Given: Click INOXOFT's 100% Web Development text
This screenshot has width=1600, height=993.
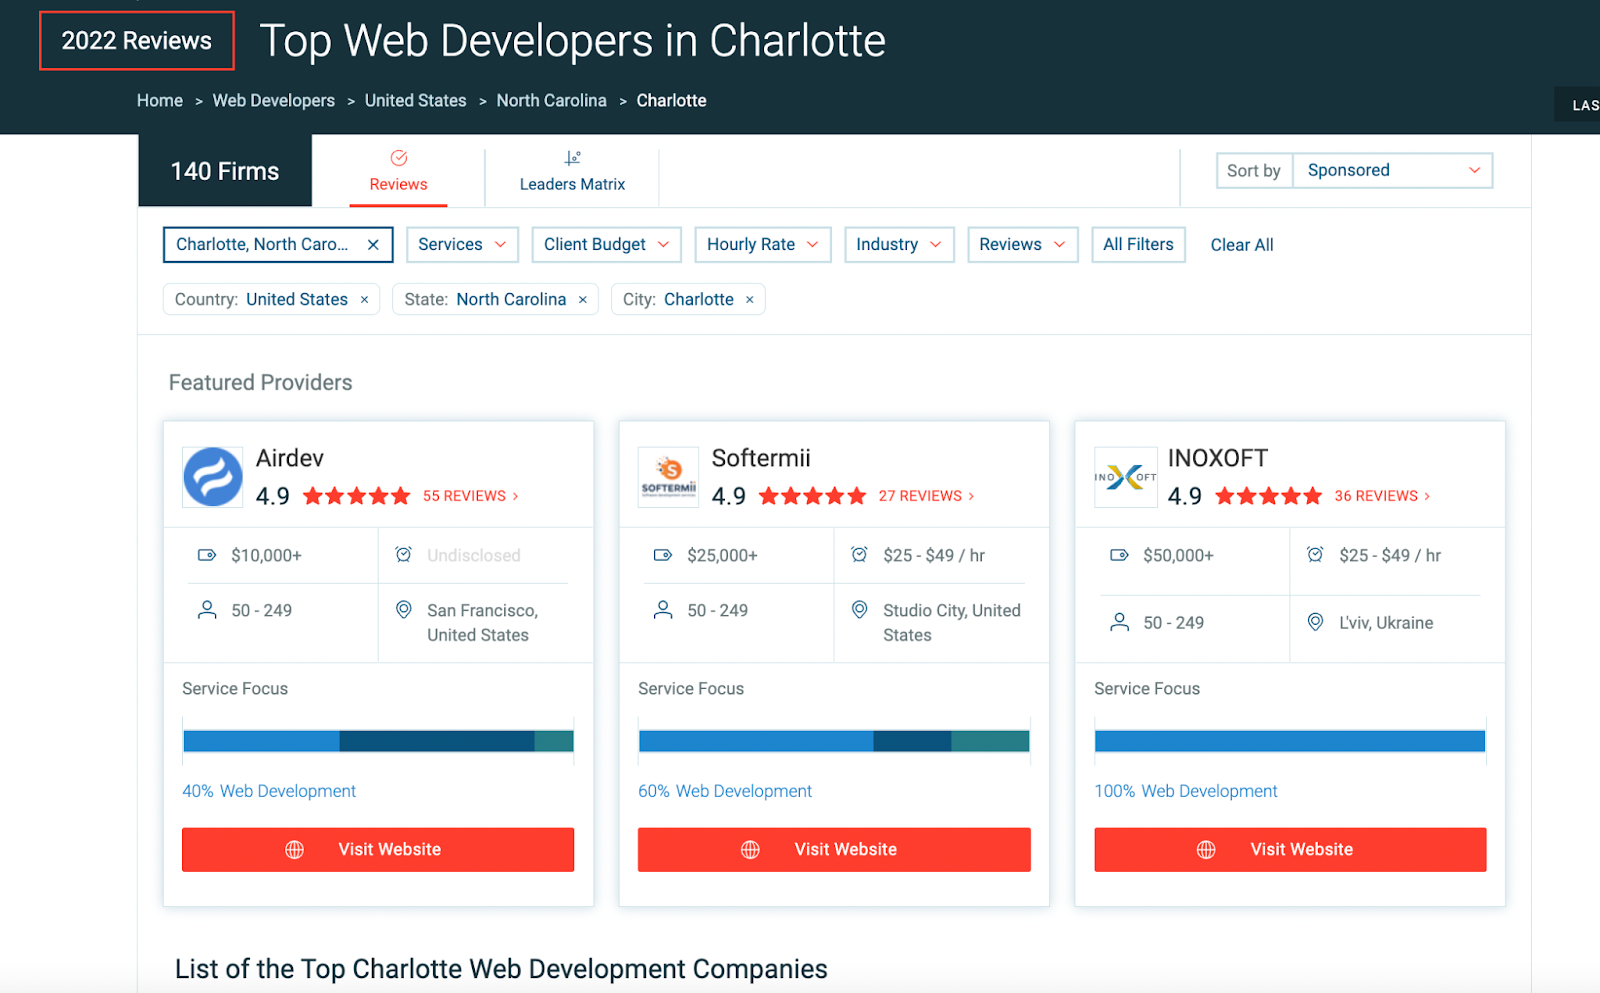Looking at the screenshot, I should (x=1186, y=791).
